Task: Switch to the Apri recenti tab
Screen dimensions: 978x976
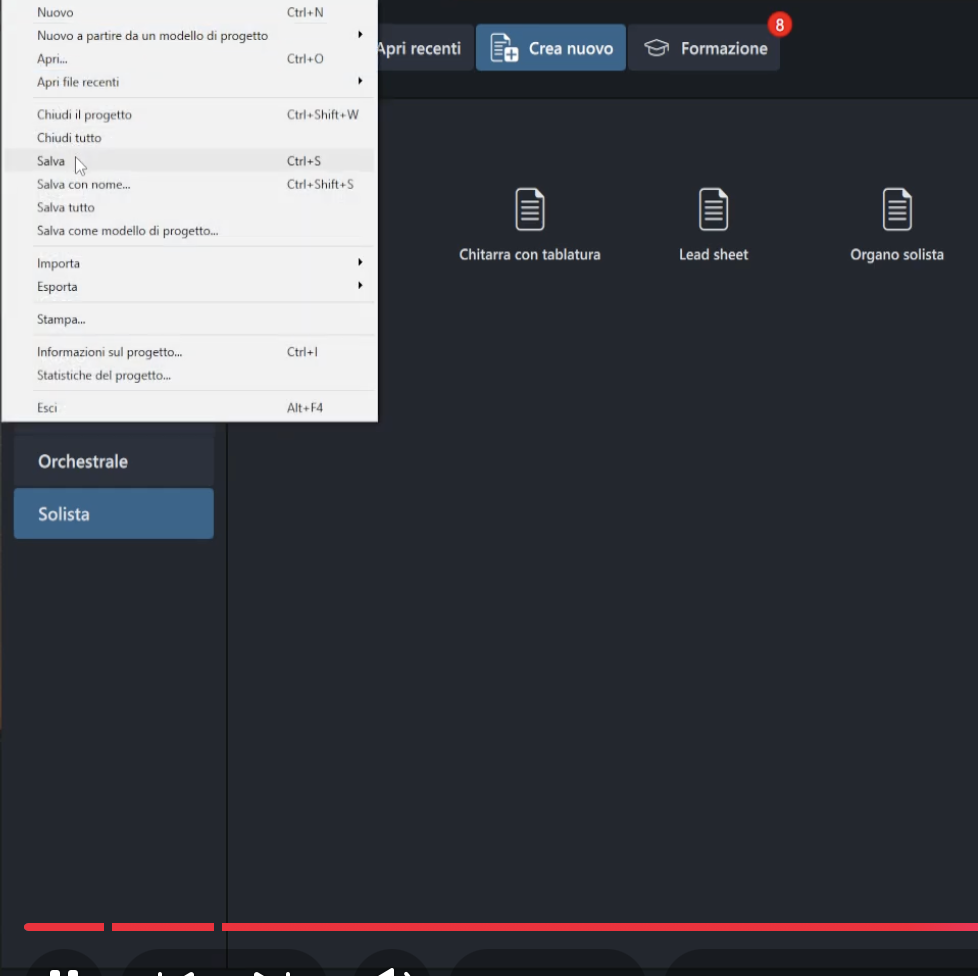Action: (420, 48)
